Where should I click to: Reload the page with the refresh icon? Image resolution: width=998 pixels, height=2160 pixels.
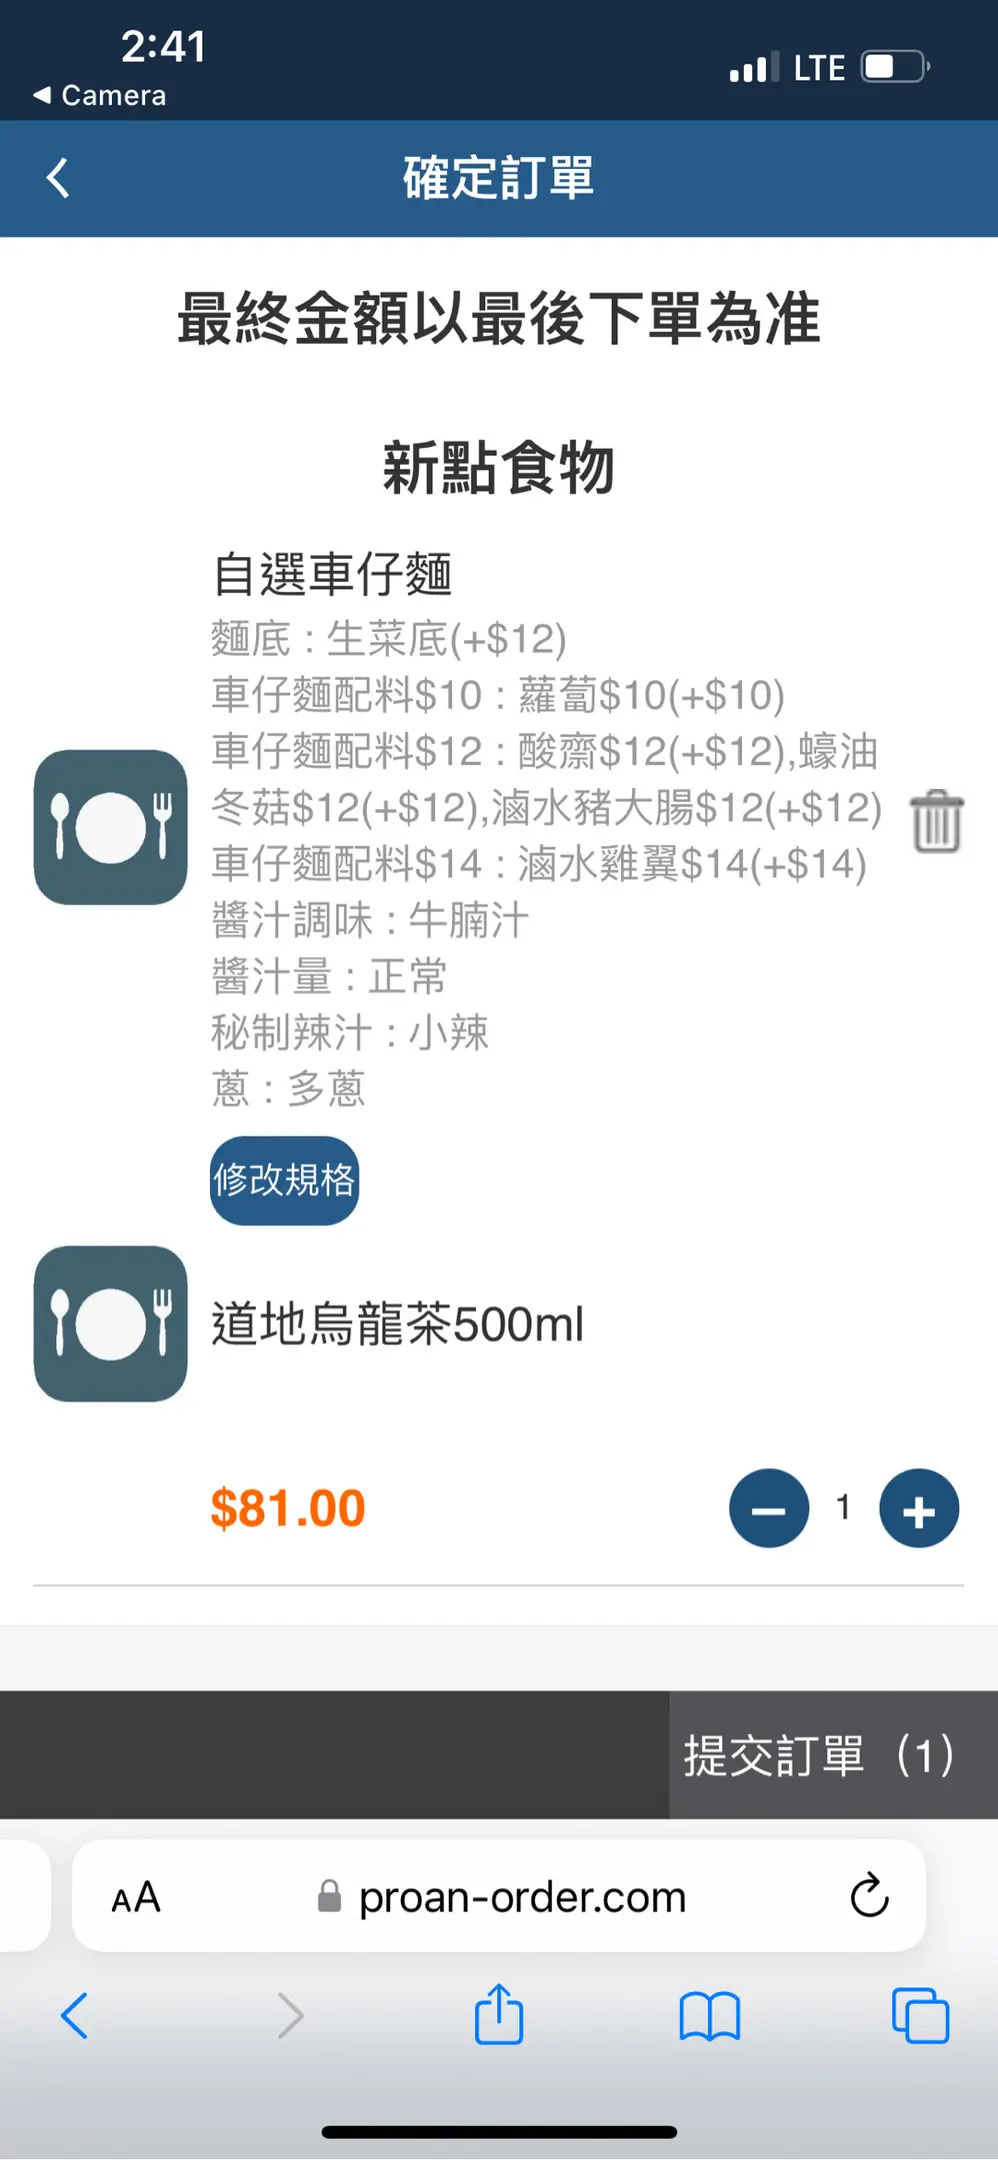point(869,1896)
